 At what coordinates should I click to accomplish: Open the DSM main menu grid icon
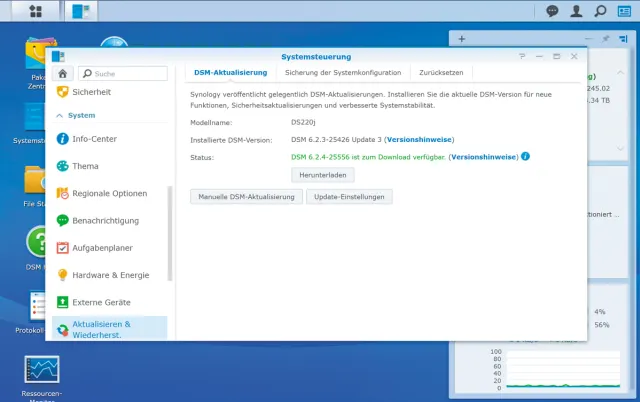click(36, 11)
